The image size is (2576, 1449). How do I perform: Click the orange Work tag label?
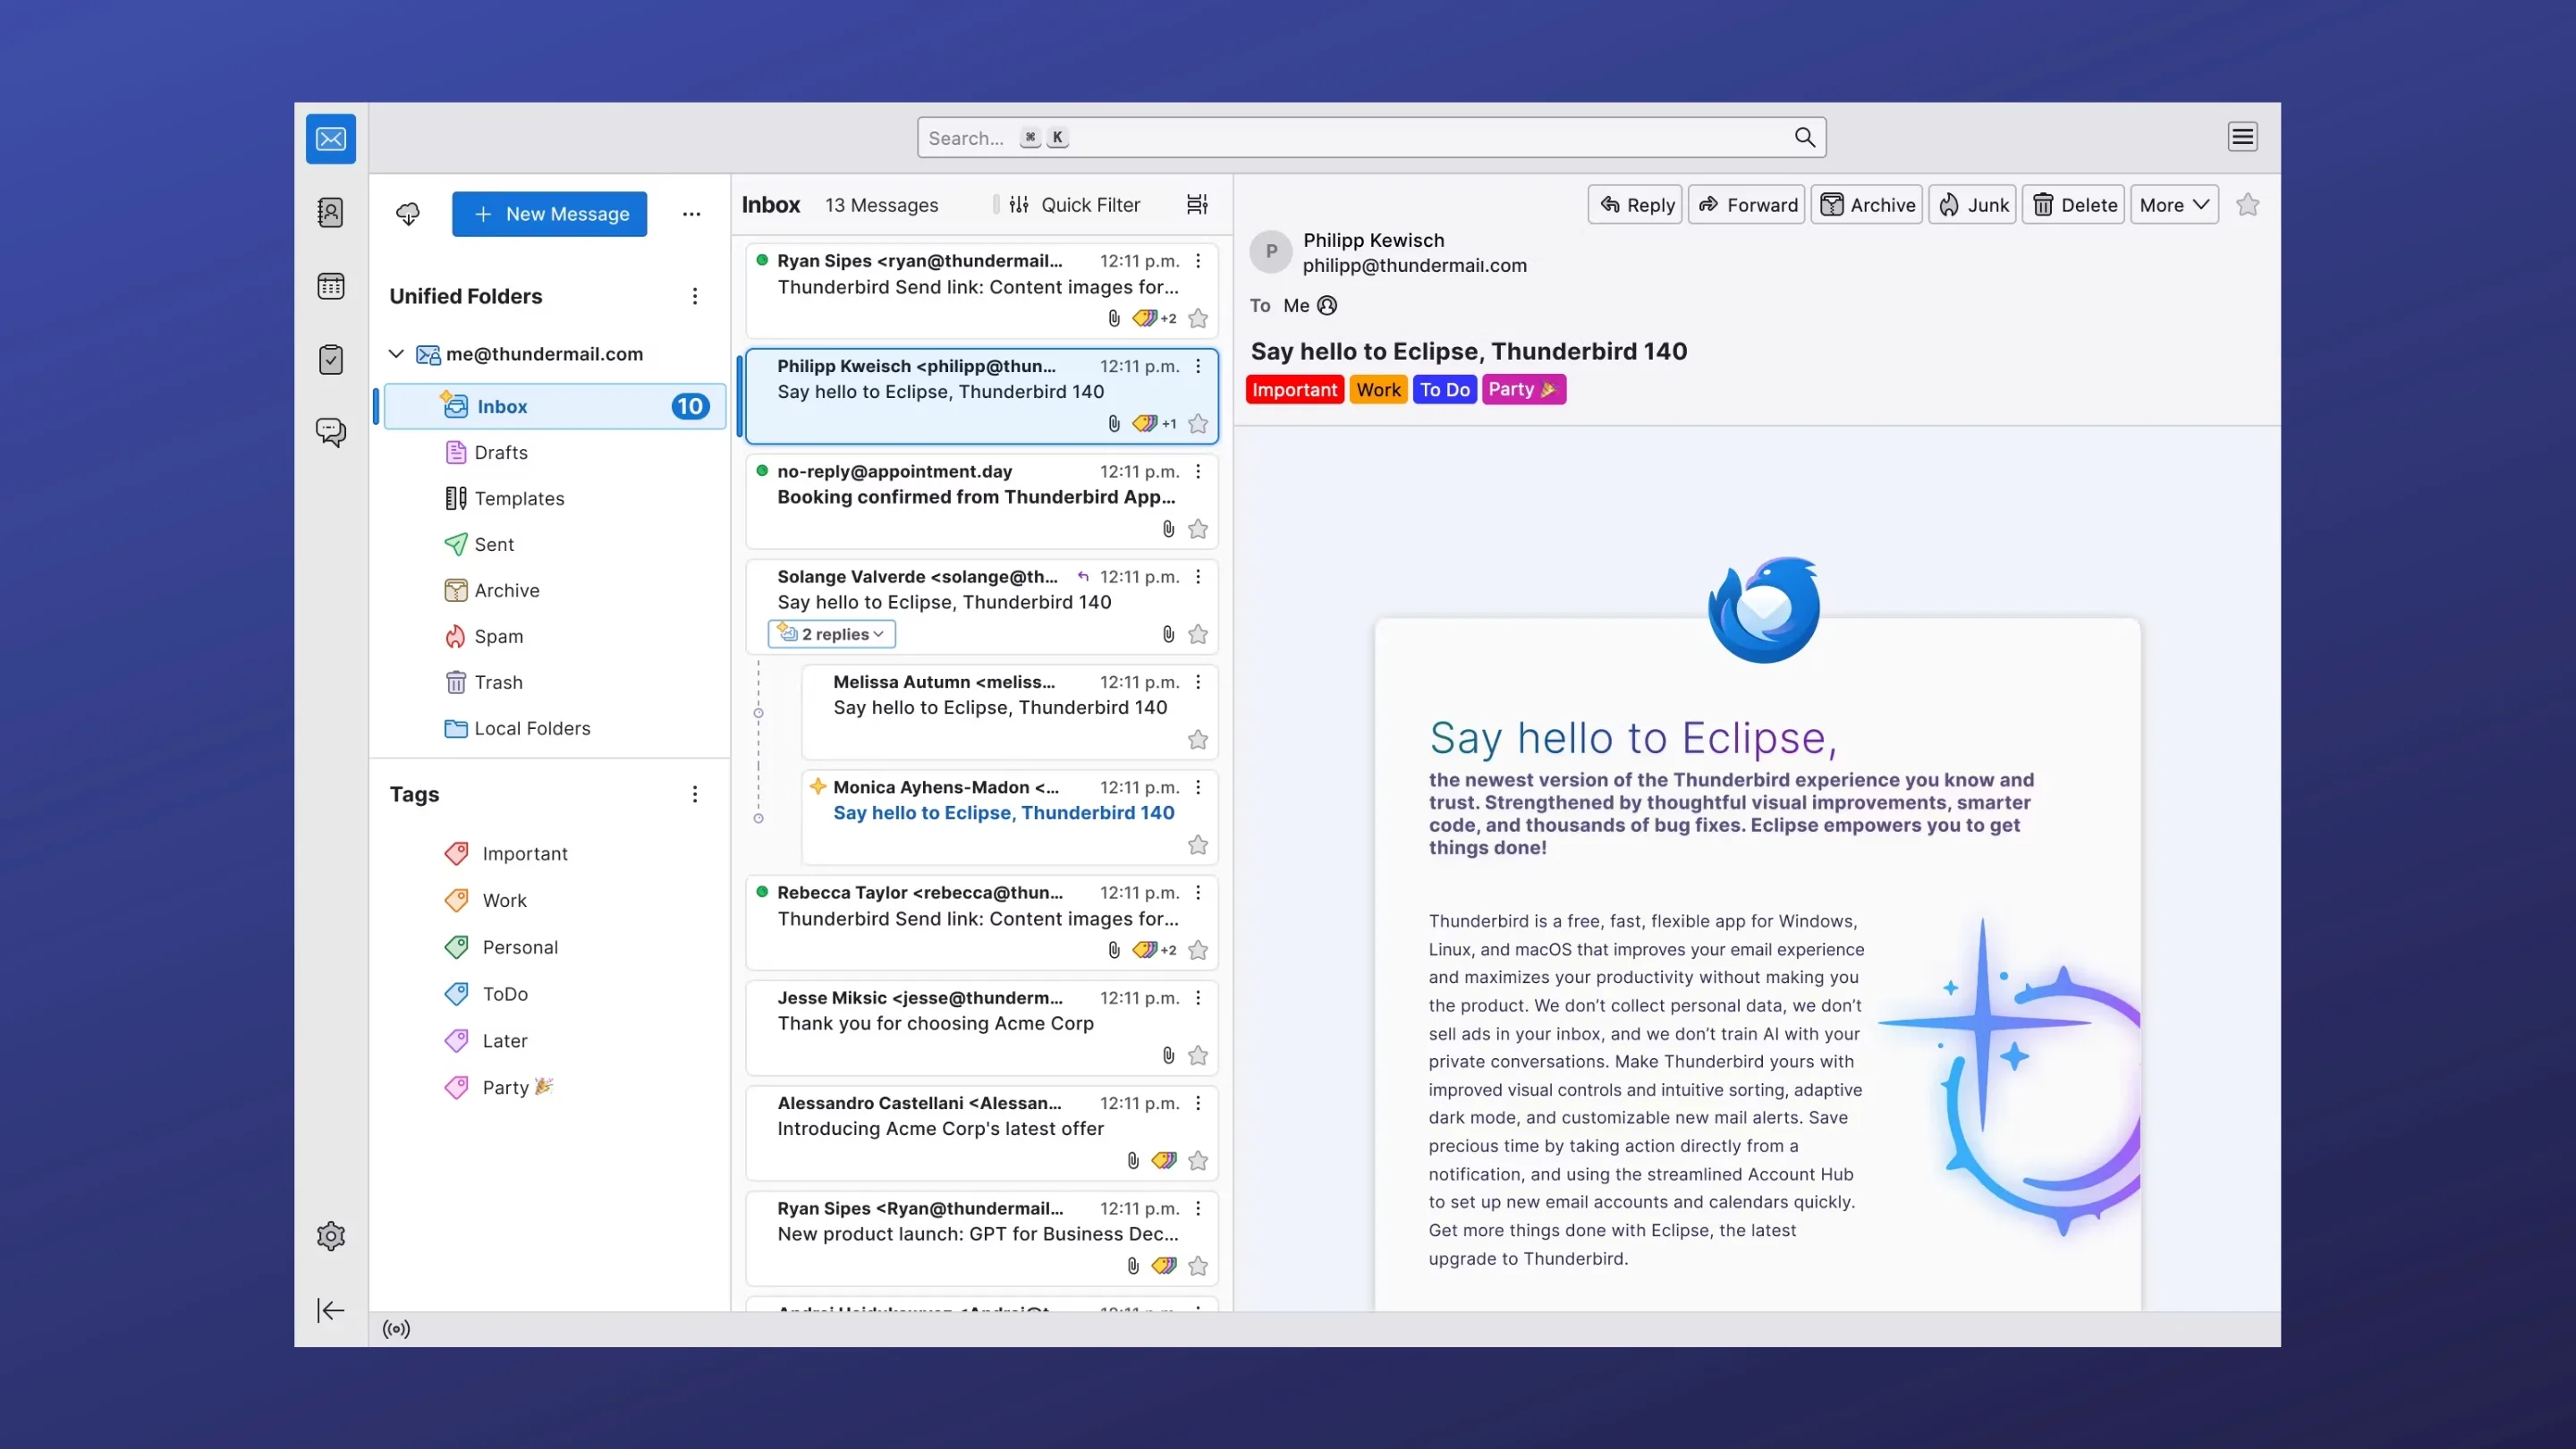(1378, 390)
